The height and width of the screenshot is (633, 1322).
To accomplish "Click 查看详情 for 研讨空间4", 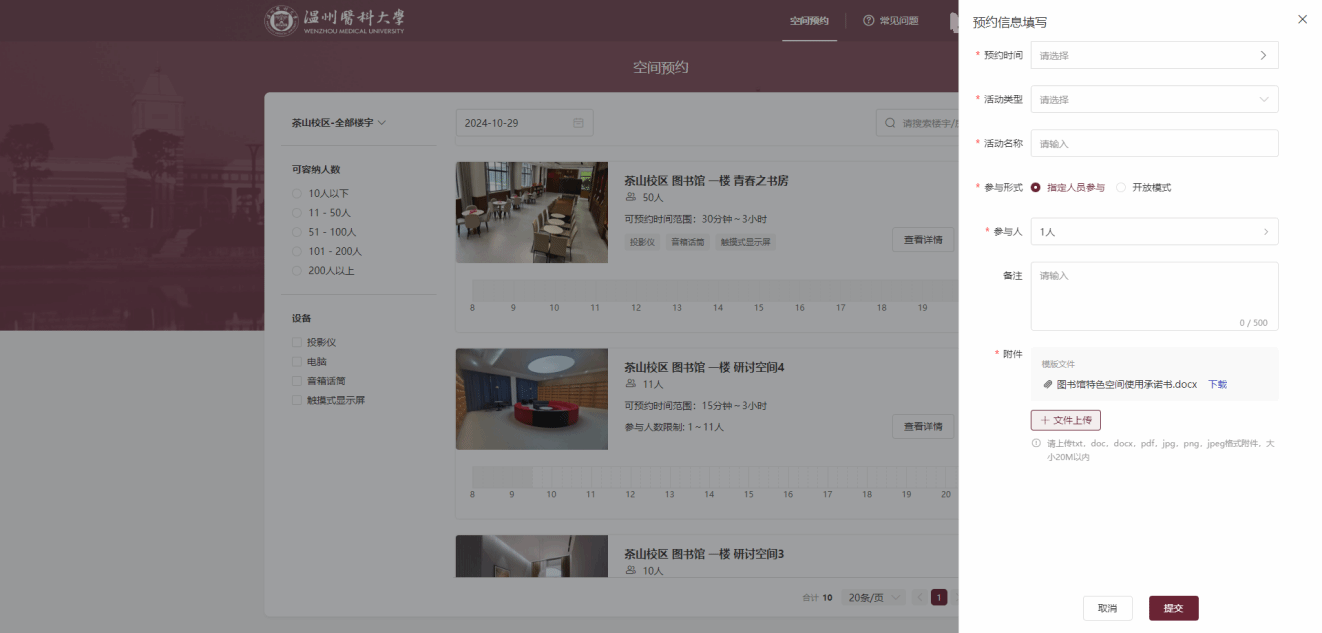I will [x=923, y=427].
